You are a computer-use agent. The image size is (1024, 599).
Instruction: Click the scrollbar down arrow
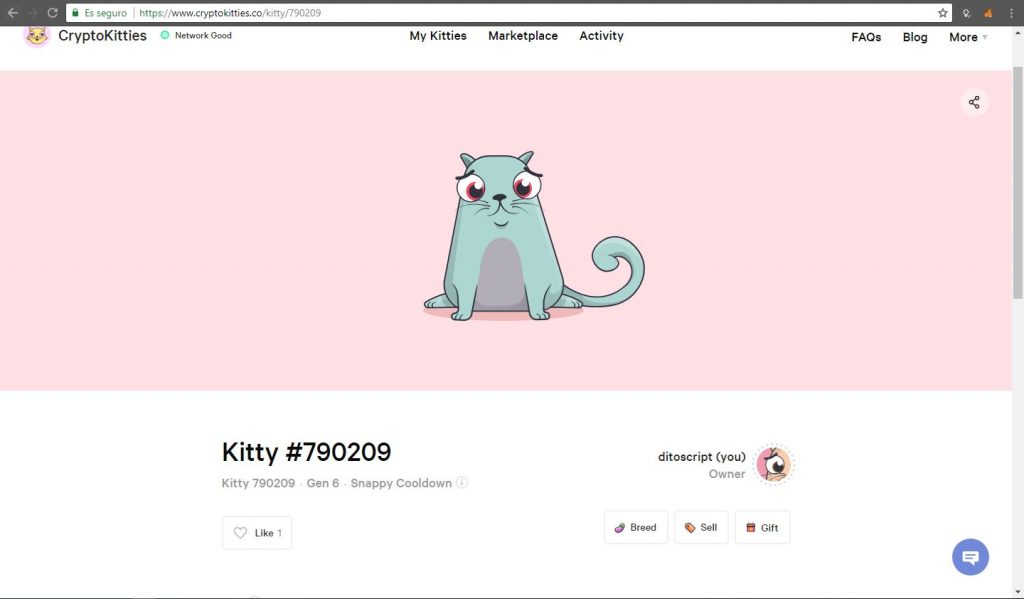tap(1017, 592)
